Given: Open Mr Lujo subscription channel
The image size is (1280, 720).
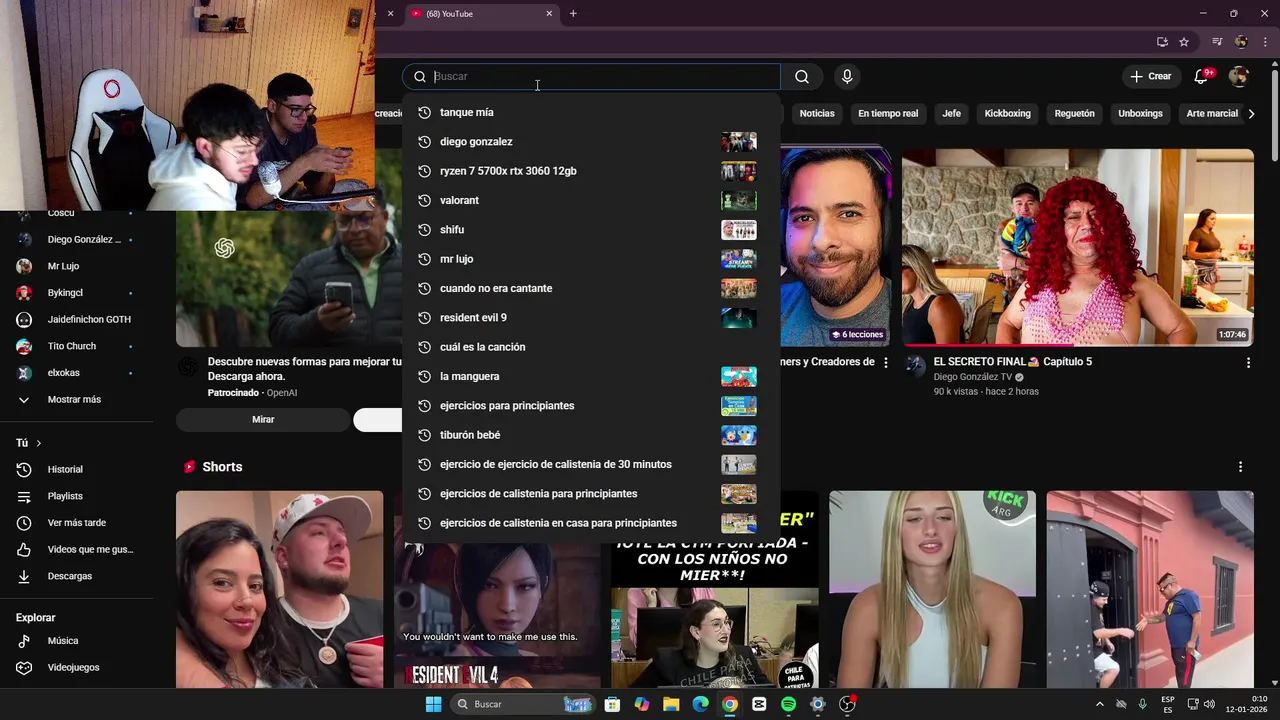Looking at the screenshot, I should pyautogui.click(x=76, y=266).
